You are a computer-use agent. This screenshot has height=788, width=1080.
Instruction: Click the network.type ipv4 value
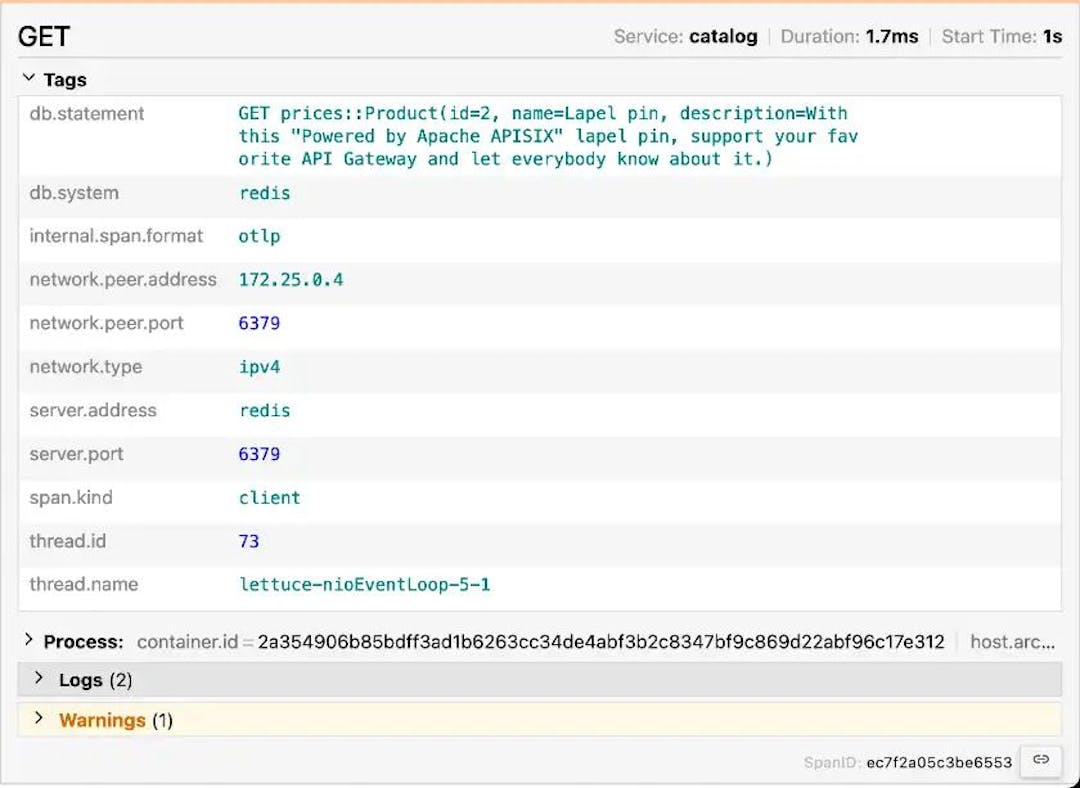click(259, 367)
